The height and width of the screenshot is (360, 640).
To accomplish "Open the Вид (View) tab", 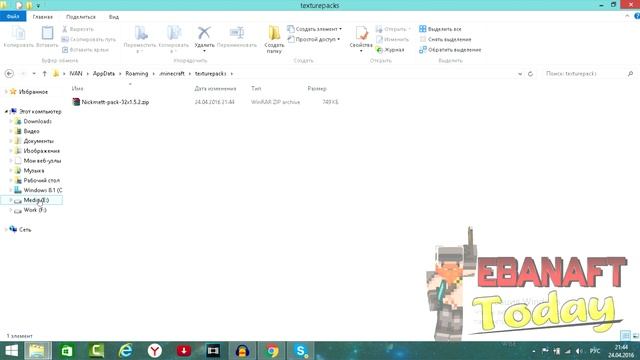I will click(114, 17).
